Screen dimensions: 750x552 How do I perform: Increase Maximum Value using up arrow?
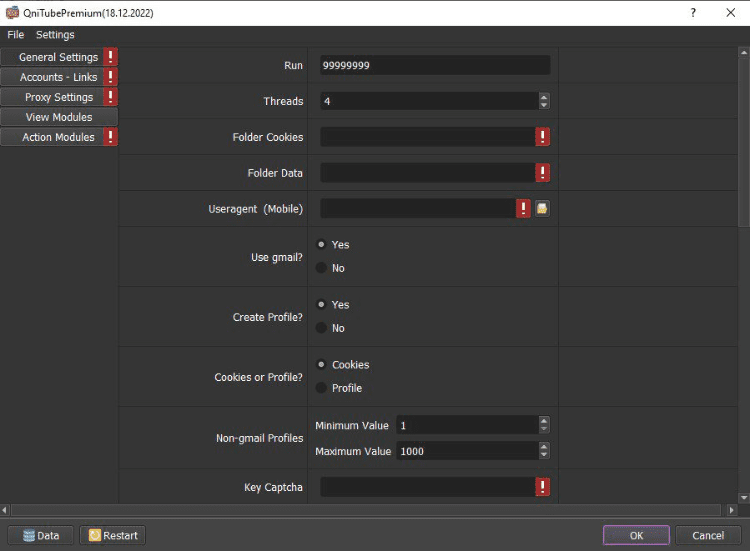pos(544,447)
